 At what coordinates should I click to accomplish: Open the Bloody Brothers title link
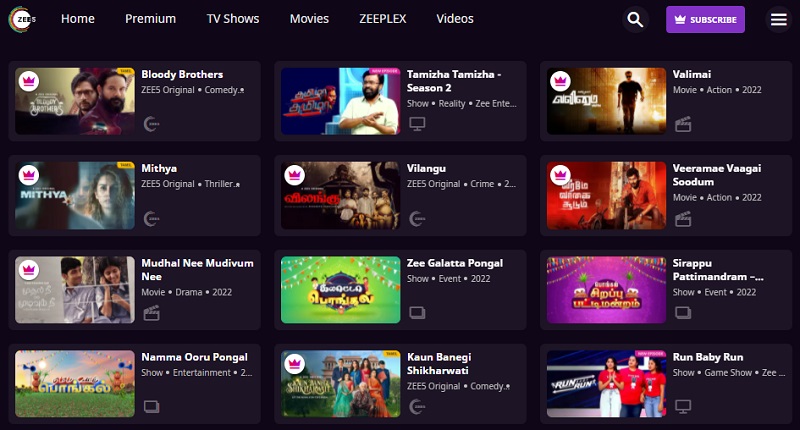pyautogui.click(x=182, y=74)
